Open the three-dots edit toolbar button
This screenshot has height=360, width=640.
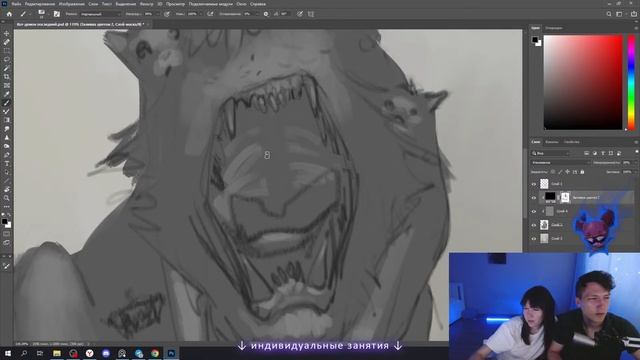point(7,207)
